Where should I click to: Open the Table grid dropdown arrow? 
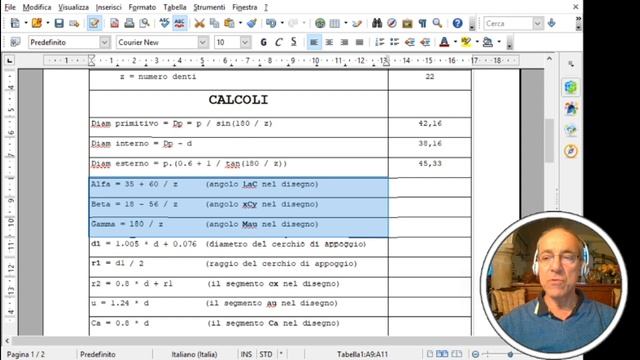[346, 23]
